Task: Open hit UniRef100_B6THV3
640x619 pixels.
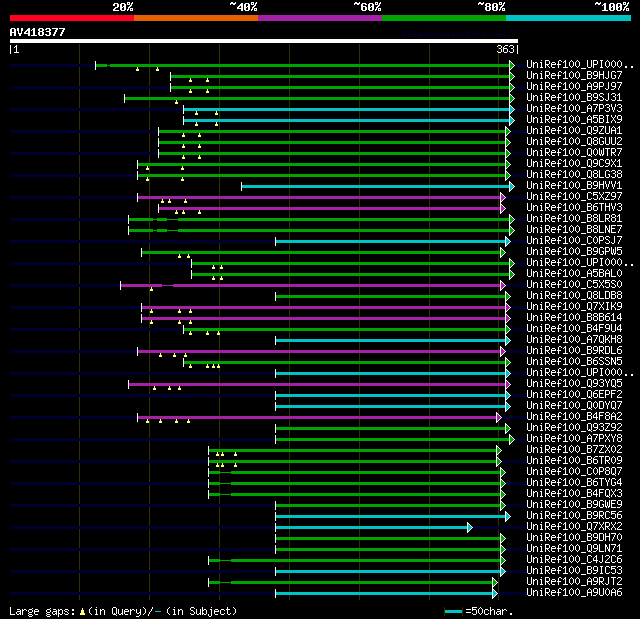Action: click(574, 208)
